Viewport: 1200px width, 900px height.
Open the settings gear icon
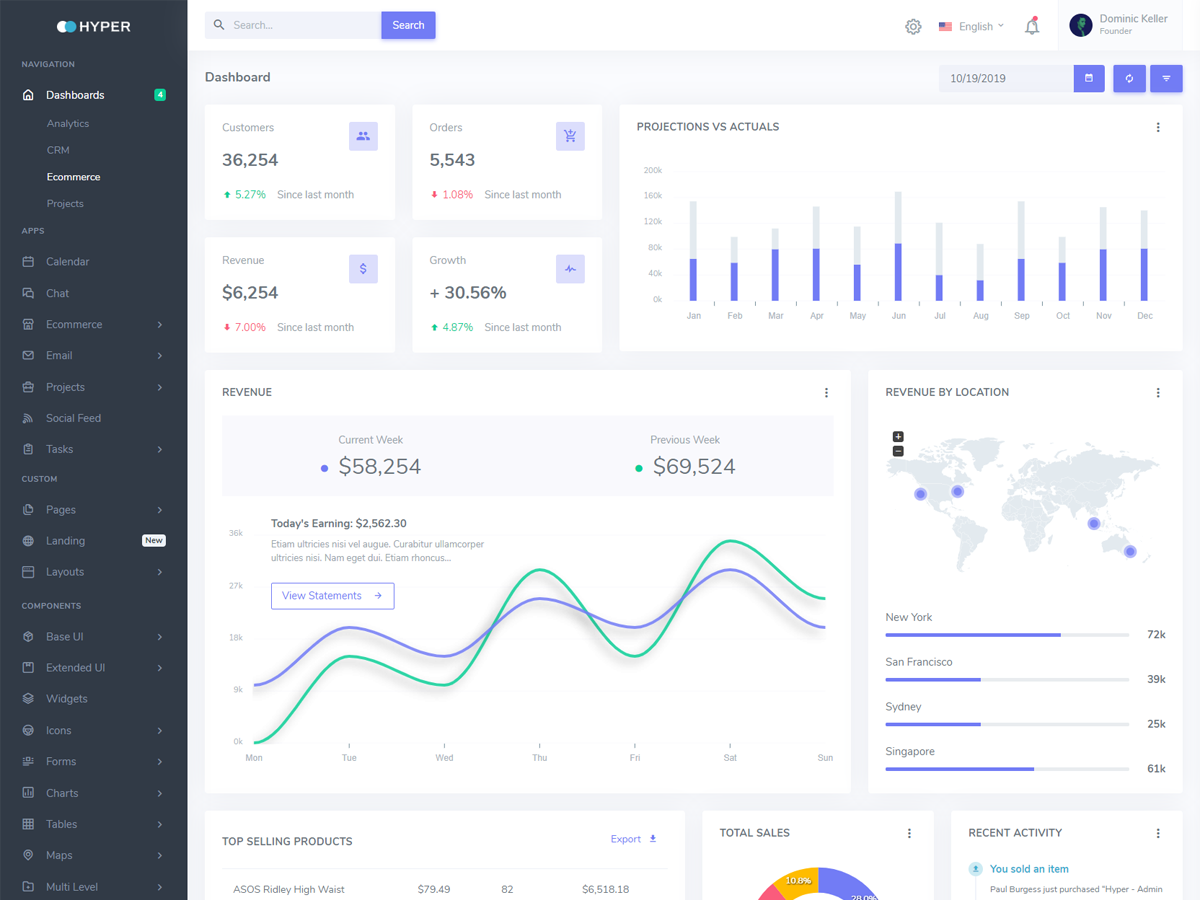point(913,27)
